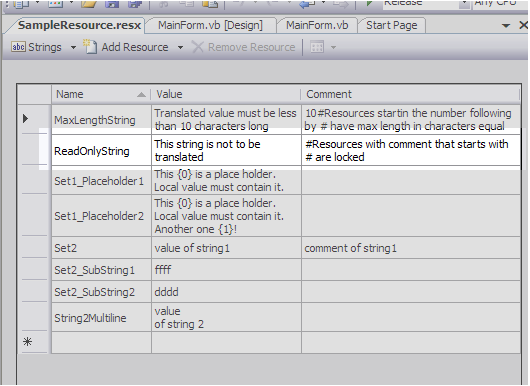Close the current document with X
This screenshot has width=530, height=386.
tap(523, 25)
